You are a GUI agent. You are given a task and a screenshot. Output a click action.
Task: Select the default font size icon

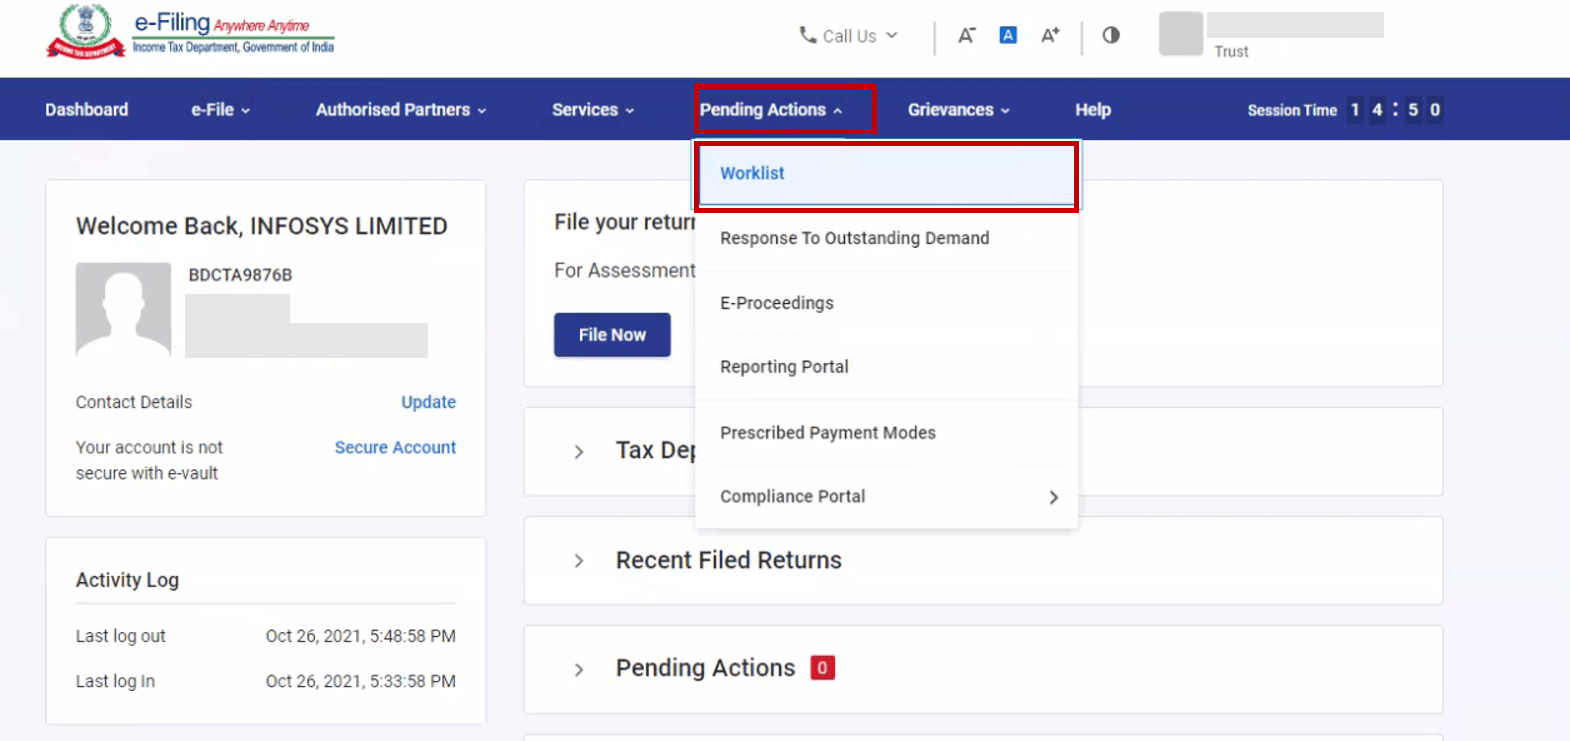point(1008,36)
